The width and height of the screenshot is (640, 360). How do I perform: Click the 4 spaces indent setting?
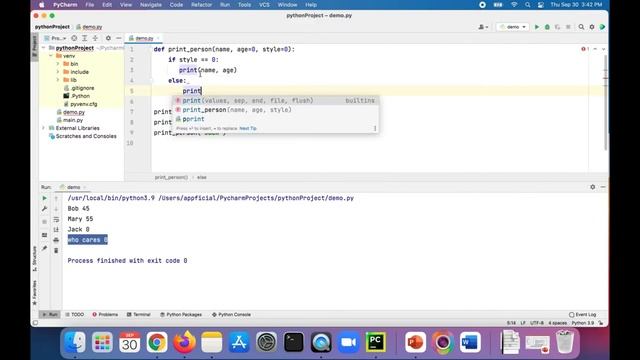pyautogui.click(x=557, y=323)
